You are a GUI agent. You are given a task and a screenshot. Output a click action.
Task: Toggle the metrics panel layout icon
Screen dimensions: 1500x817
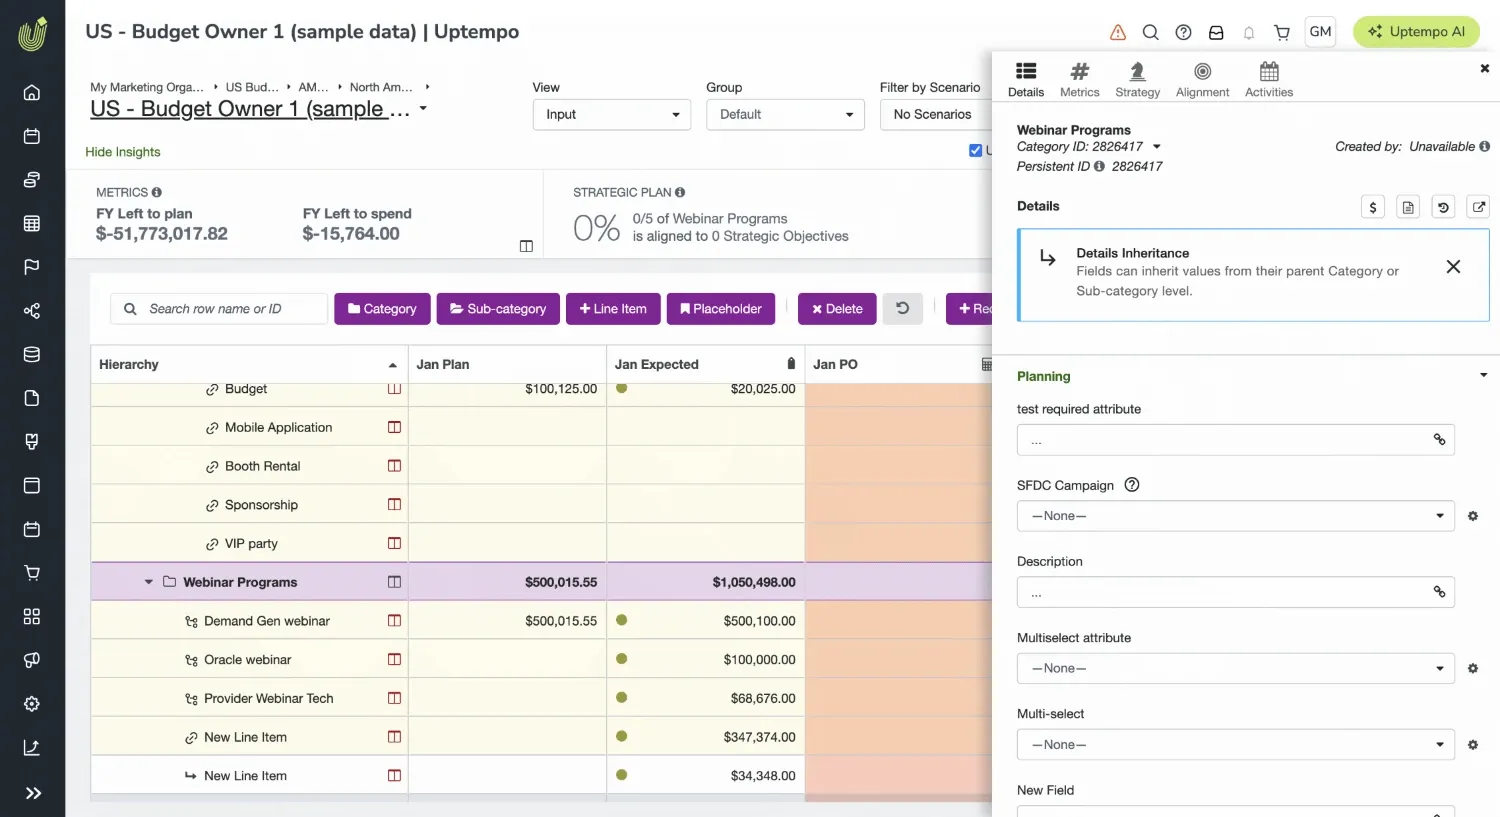[x=526, y=246]
